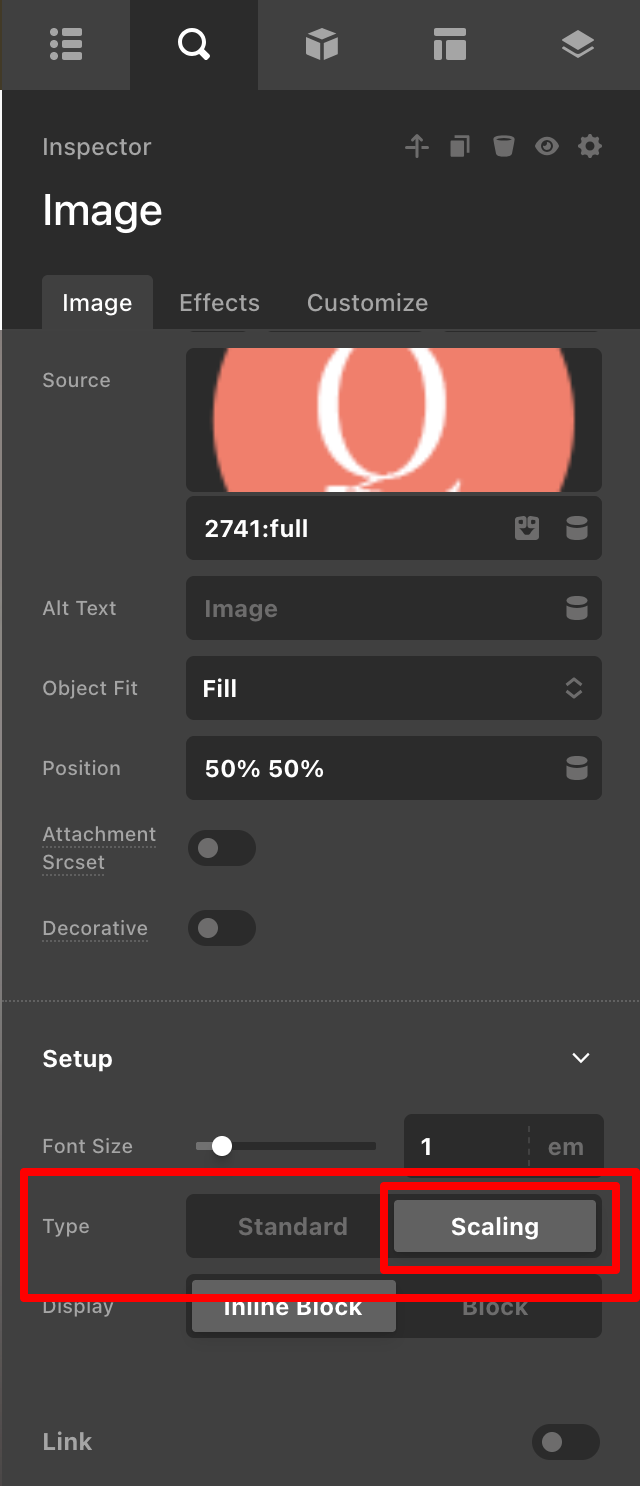Screen dimensions: 640x1486
Task: Click the go-to-parent icon in Inspector header
Action: pyautogui.click(x=416, y=147)
